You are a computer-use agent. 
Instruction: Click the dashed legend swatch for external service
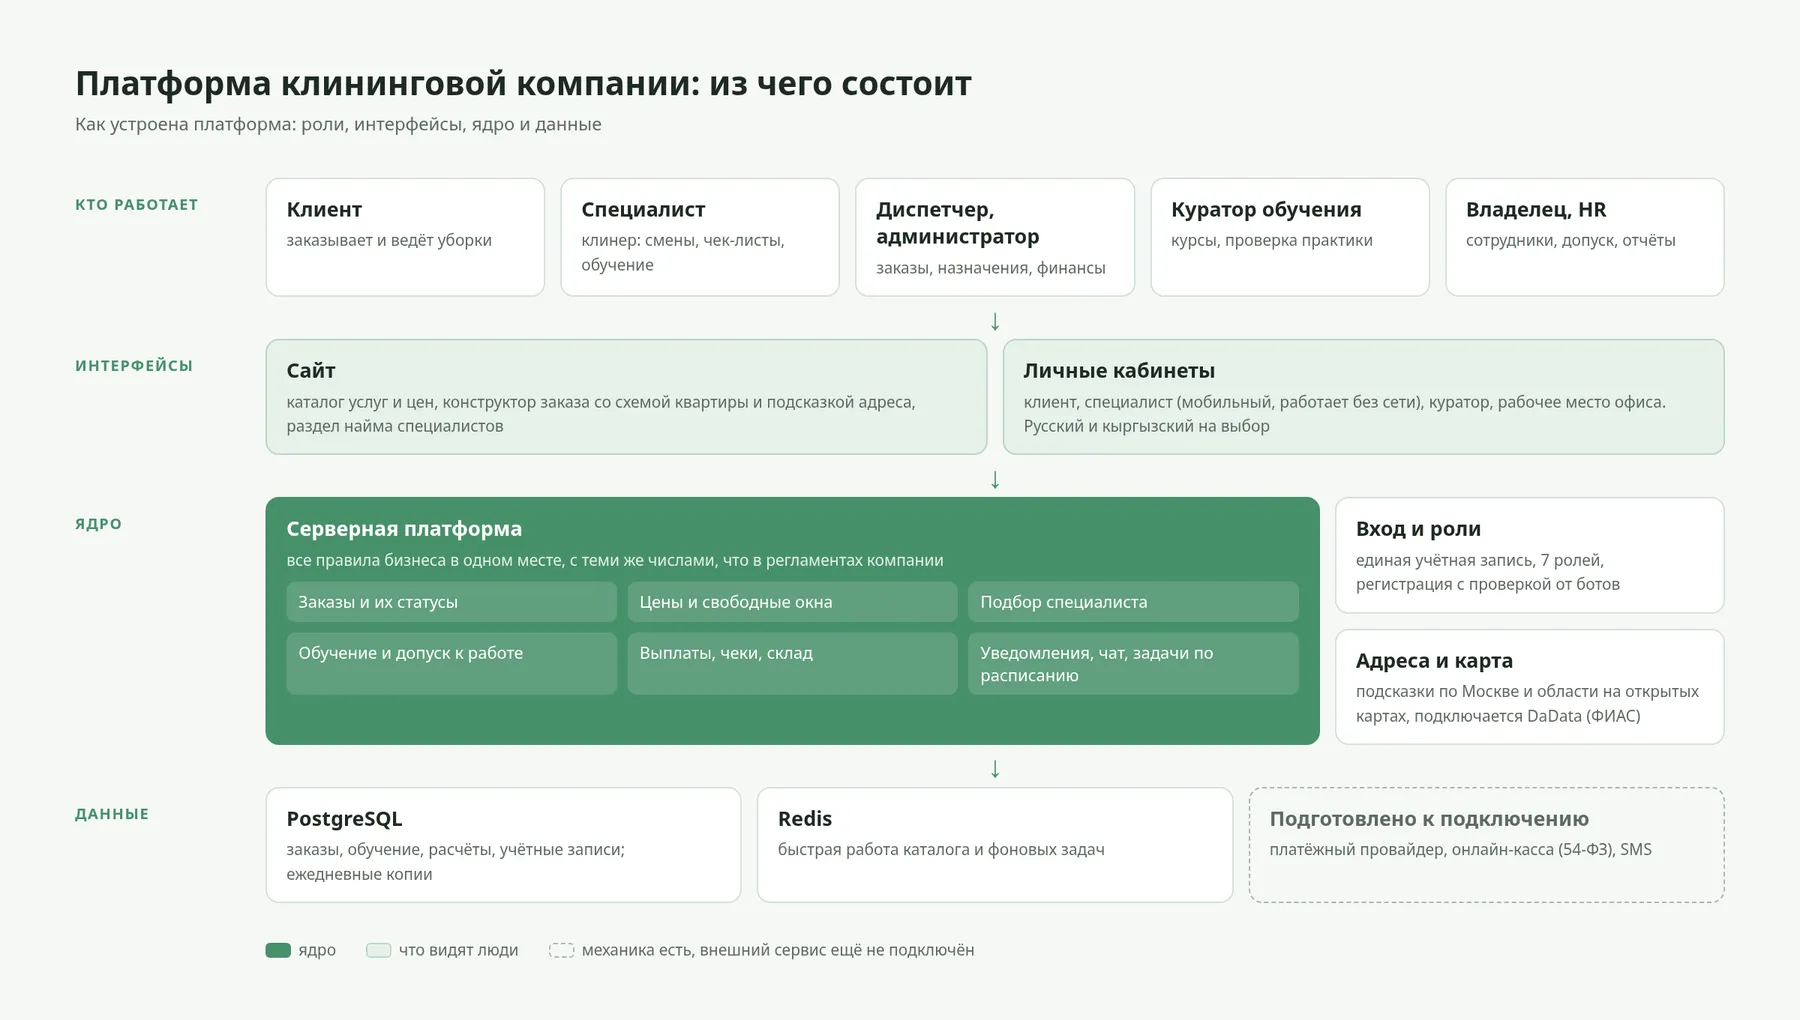pyautogui.click(x=562, y=950)
